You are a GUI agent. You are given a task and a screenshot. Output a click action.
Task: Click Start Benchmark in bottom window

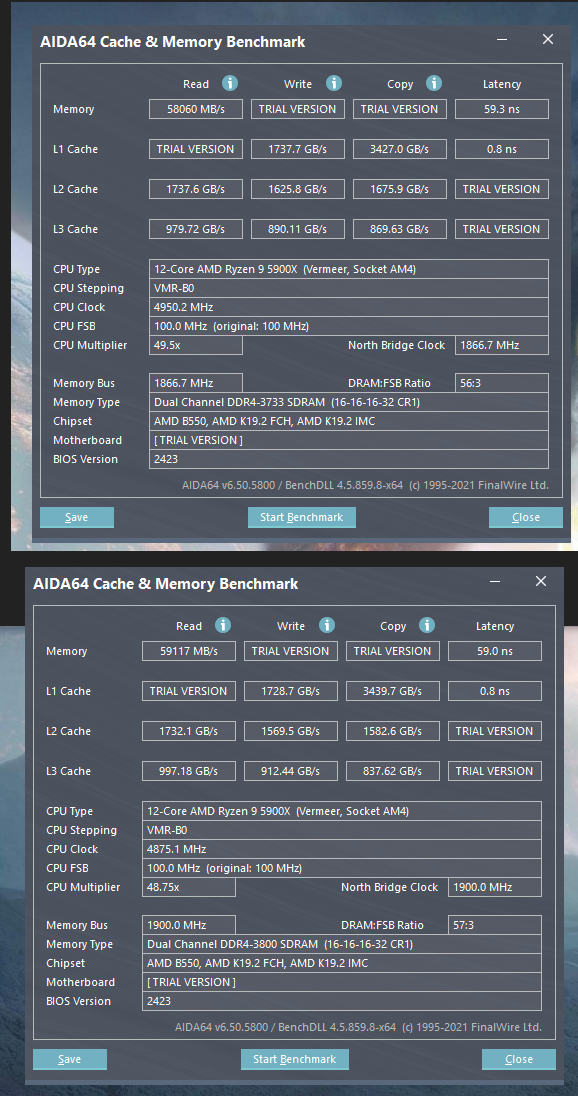[x=295, y=1059]
